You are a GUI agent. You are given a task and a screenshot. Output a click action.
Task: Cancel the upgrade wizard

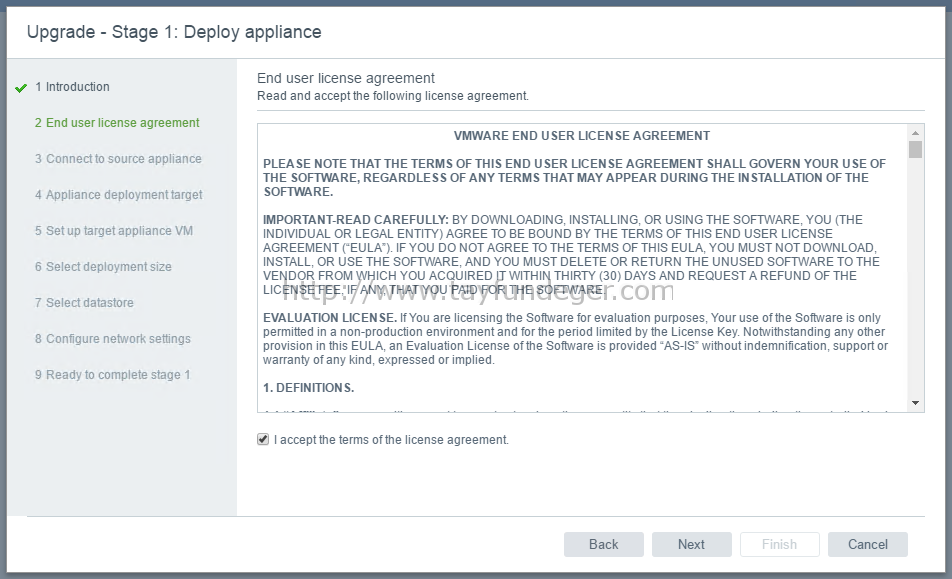868,544
